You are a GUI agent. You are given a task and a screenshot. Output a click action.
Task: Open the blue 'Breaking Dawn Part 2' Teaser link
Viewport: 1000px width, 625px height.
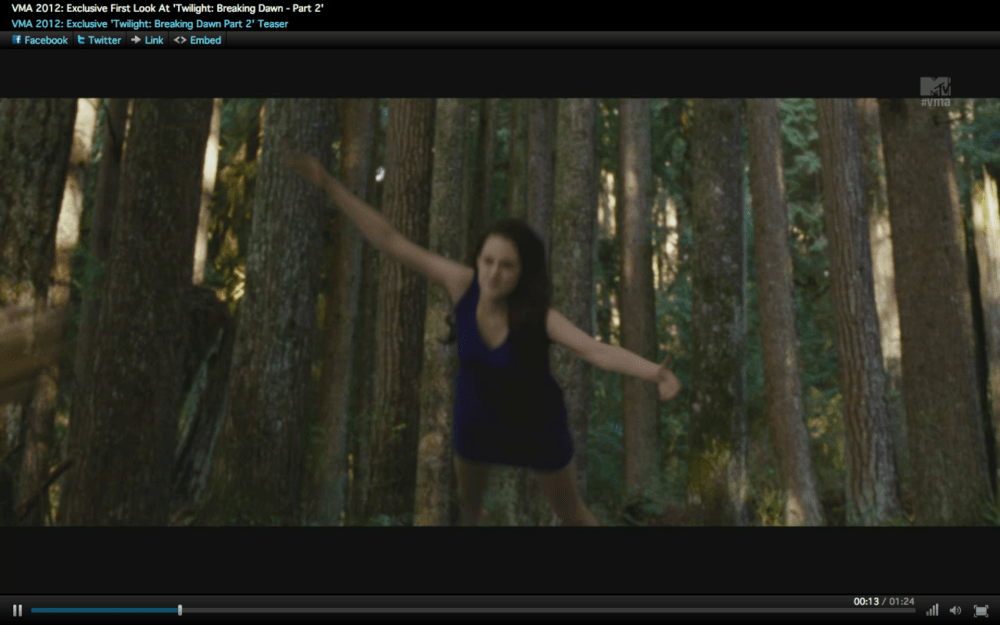click(x=150, y=23)
